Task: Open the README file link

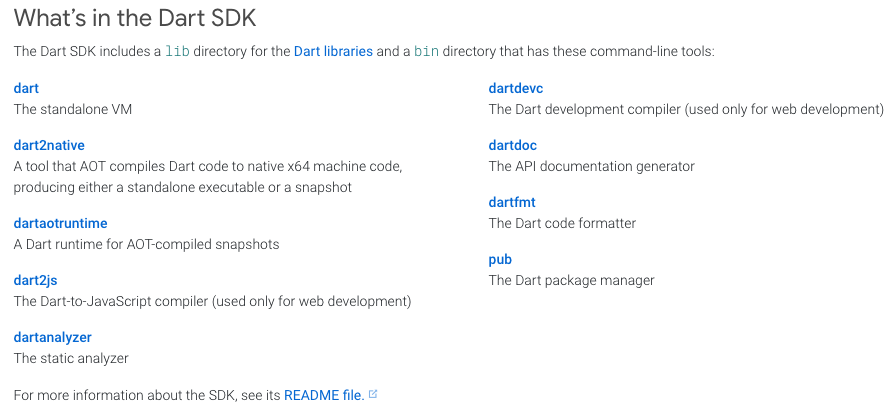Action: click(x=324, y=395)
